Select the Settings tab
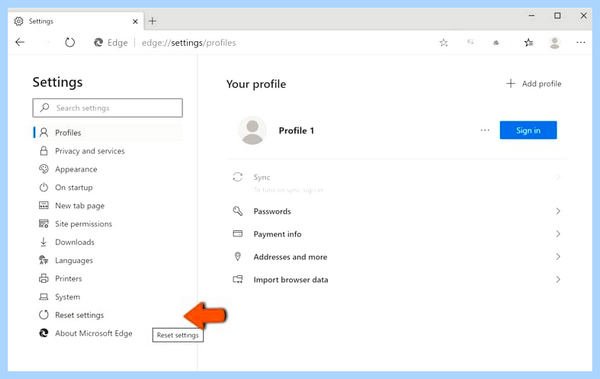 click(77, 21)
